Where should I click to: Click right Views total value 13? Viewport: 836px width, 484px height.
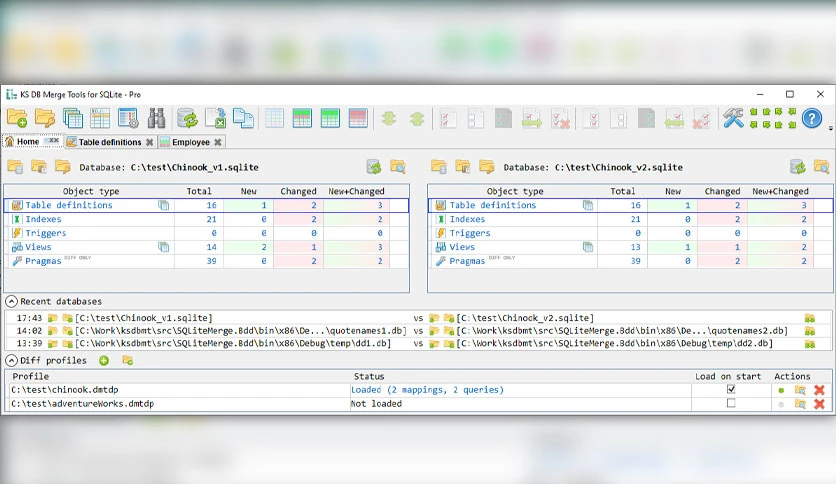636,247
